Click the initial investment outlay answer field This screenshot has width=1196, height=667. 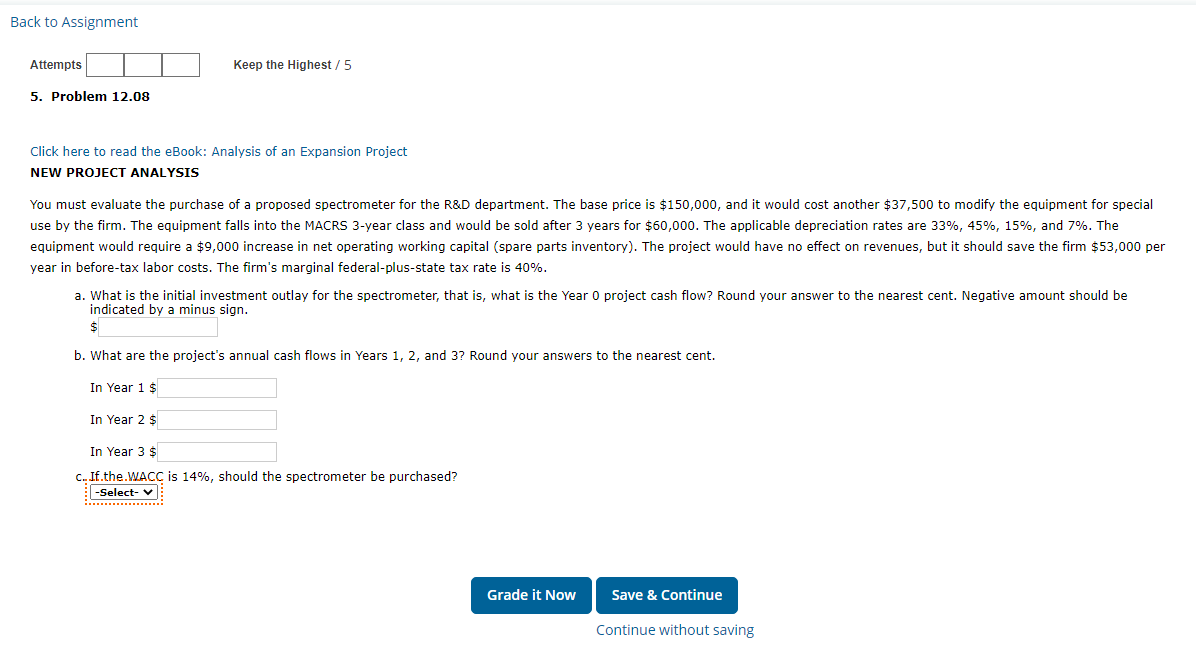pyautogui.click(x=156, y=326)
